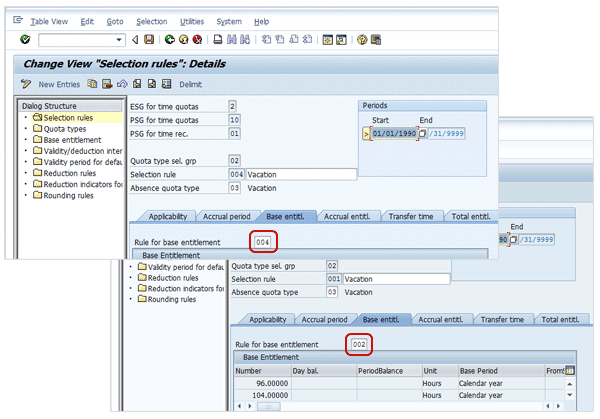
Task: Click the Customize Local Layout icon
Action: pos(376,40)
